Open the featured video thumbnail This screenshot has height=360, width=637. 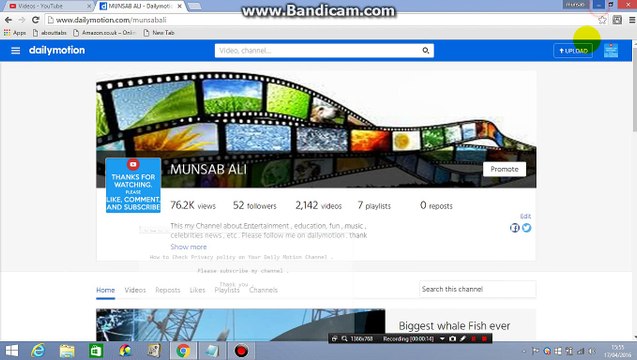pyautogui.click(x=240, y=325)
